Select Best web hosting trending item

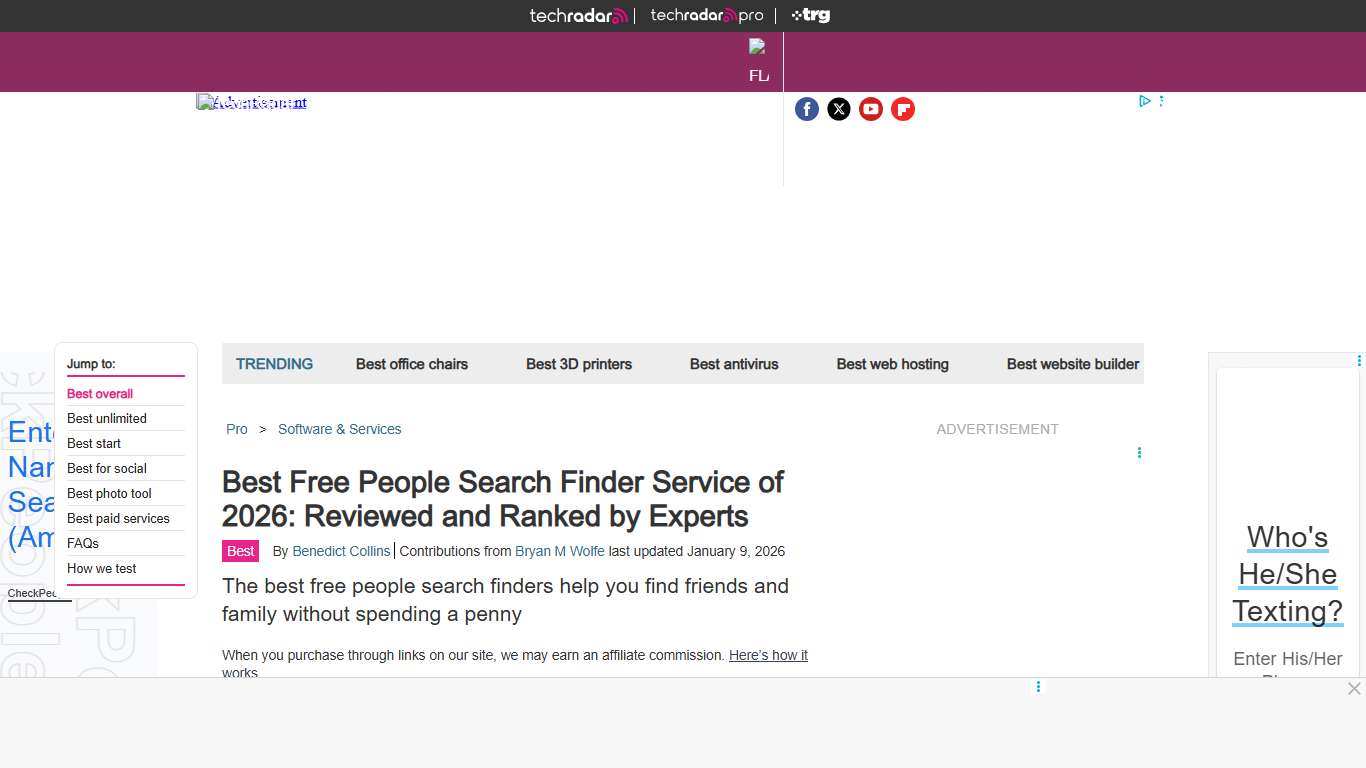click(x=892, y=364)
